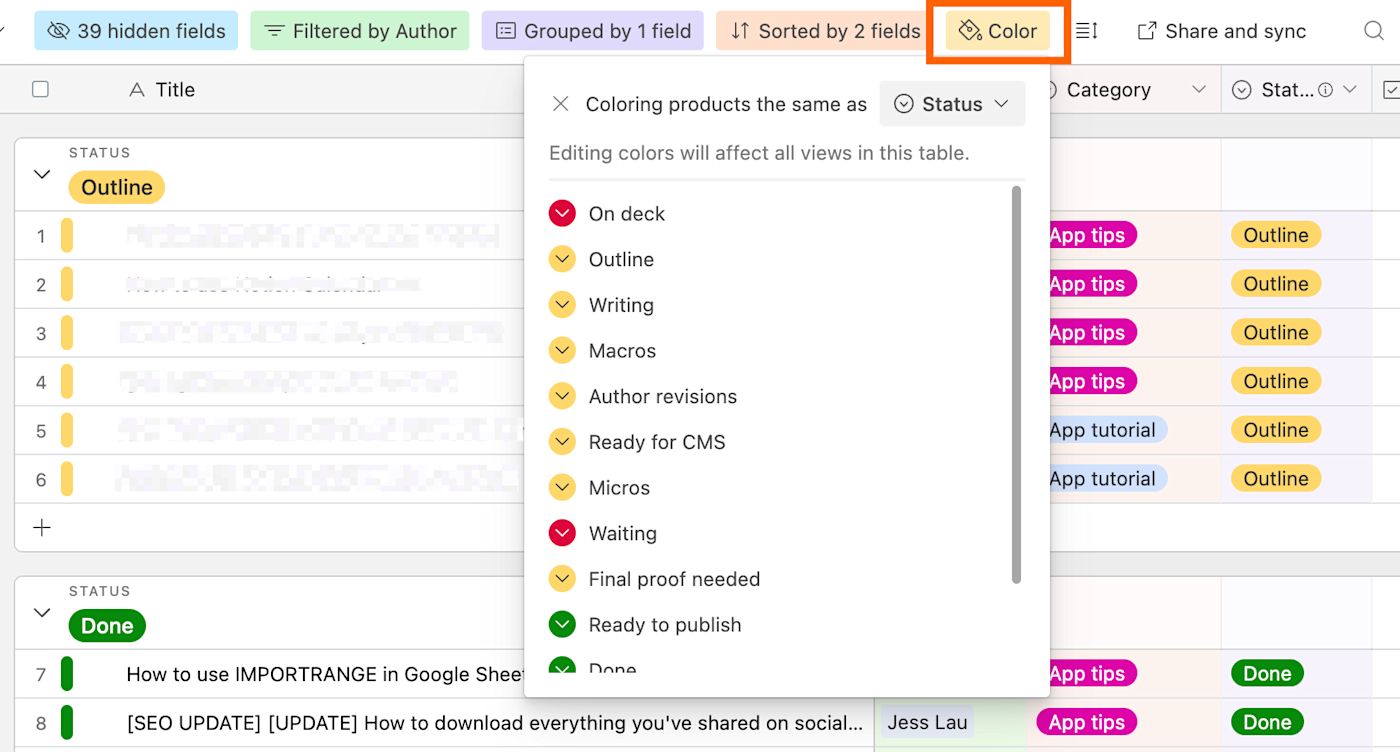Screen dimensions: 1400x752
Task: Click the Color paint bucket button
Action: point(998,31)
